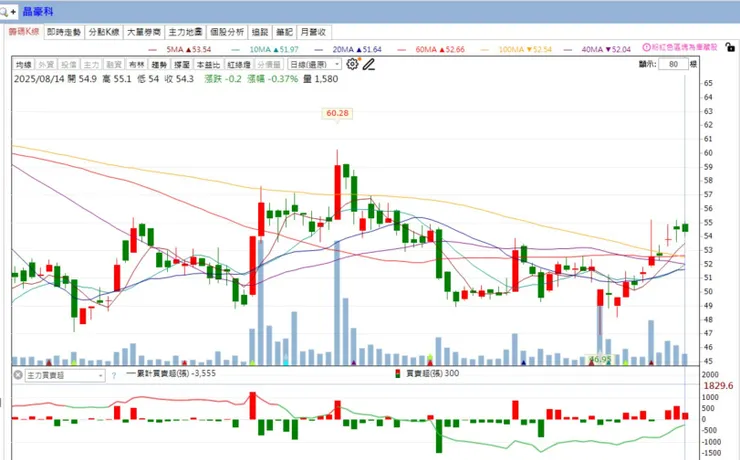Toggle the 外資 overlay button
This screenshot has height=460, width=740.
(46, 65)
